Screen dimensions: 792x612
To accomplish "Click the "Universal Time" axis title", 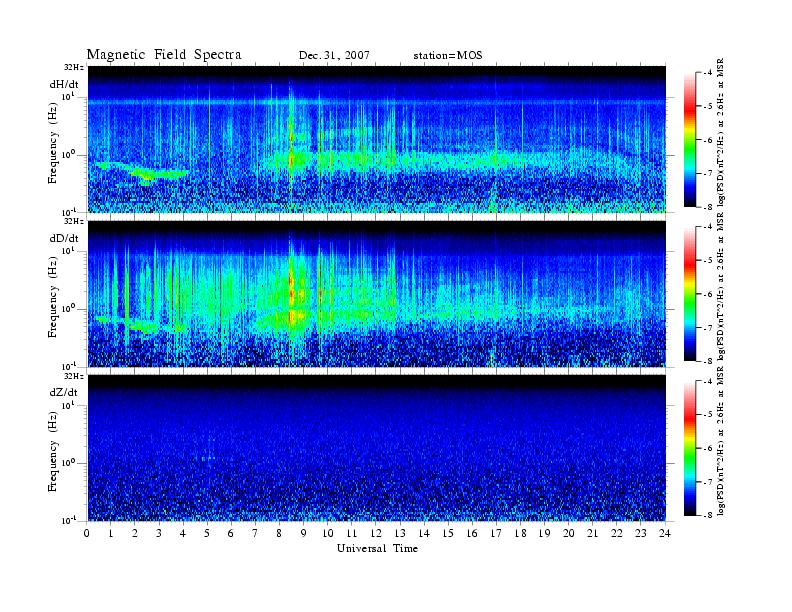I will click(x=377, y=548).
